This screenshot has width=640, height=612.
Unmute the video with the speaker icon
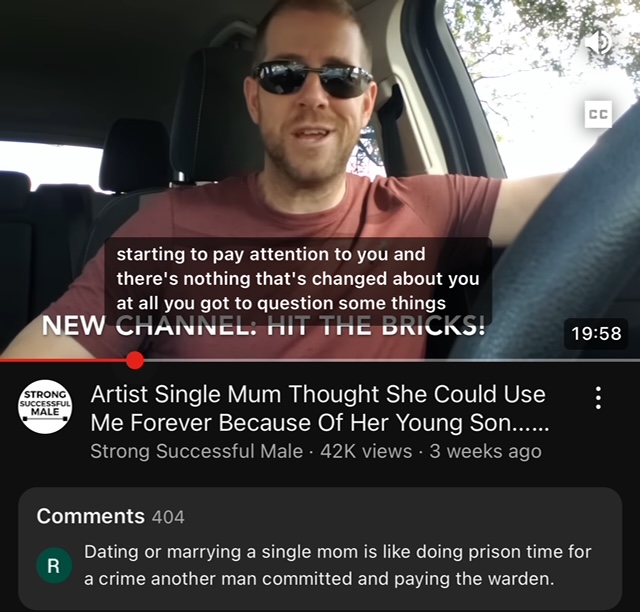pyautogui.click(x=598, y=43)
